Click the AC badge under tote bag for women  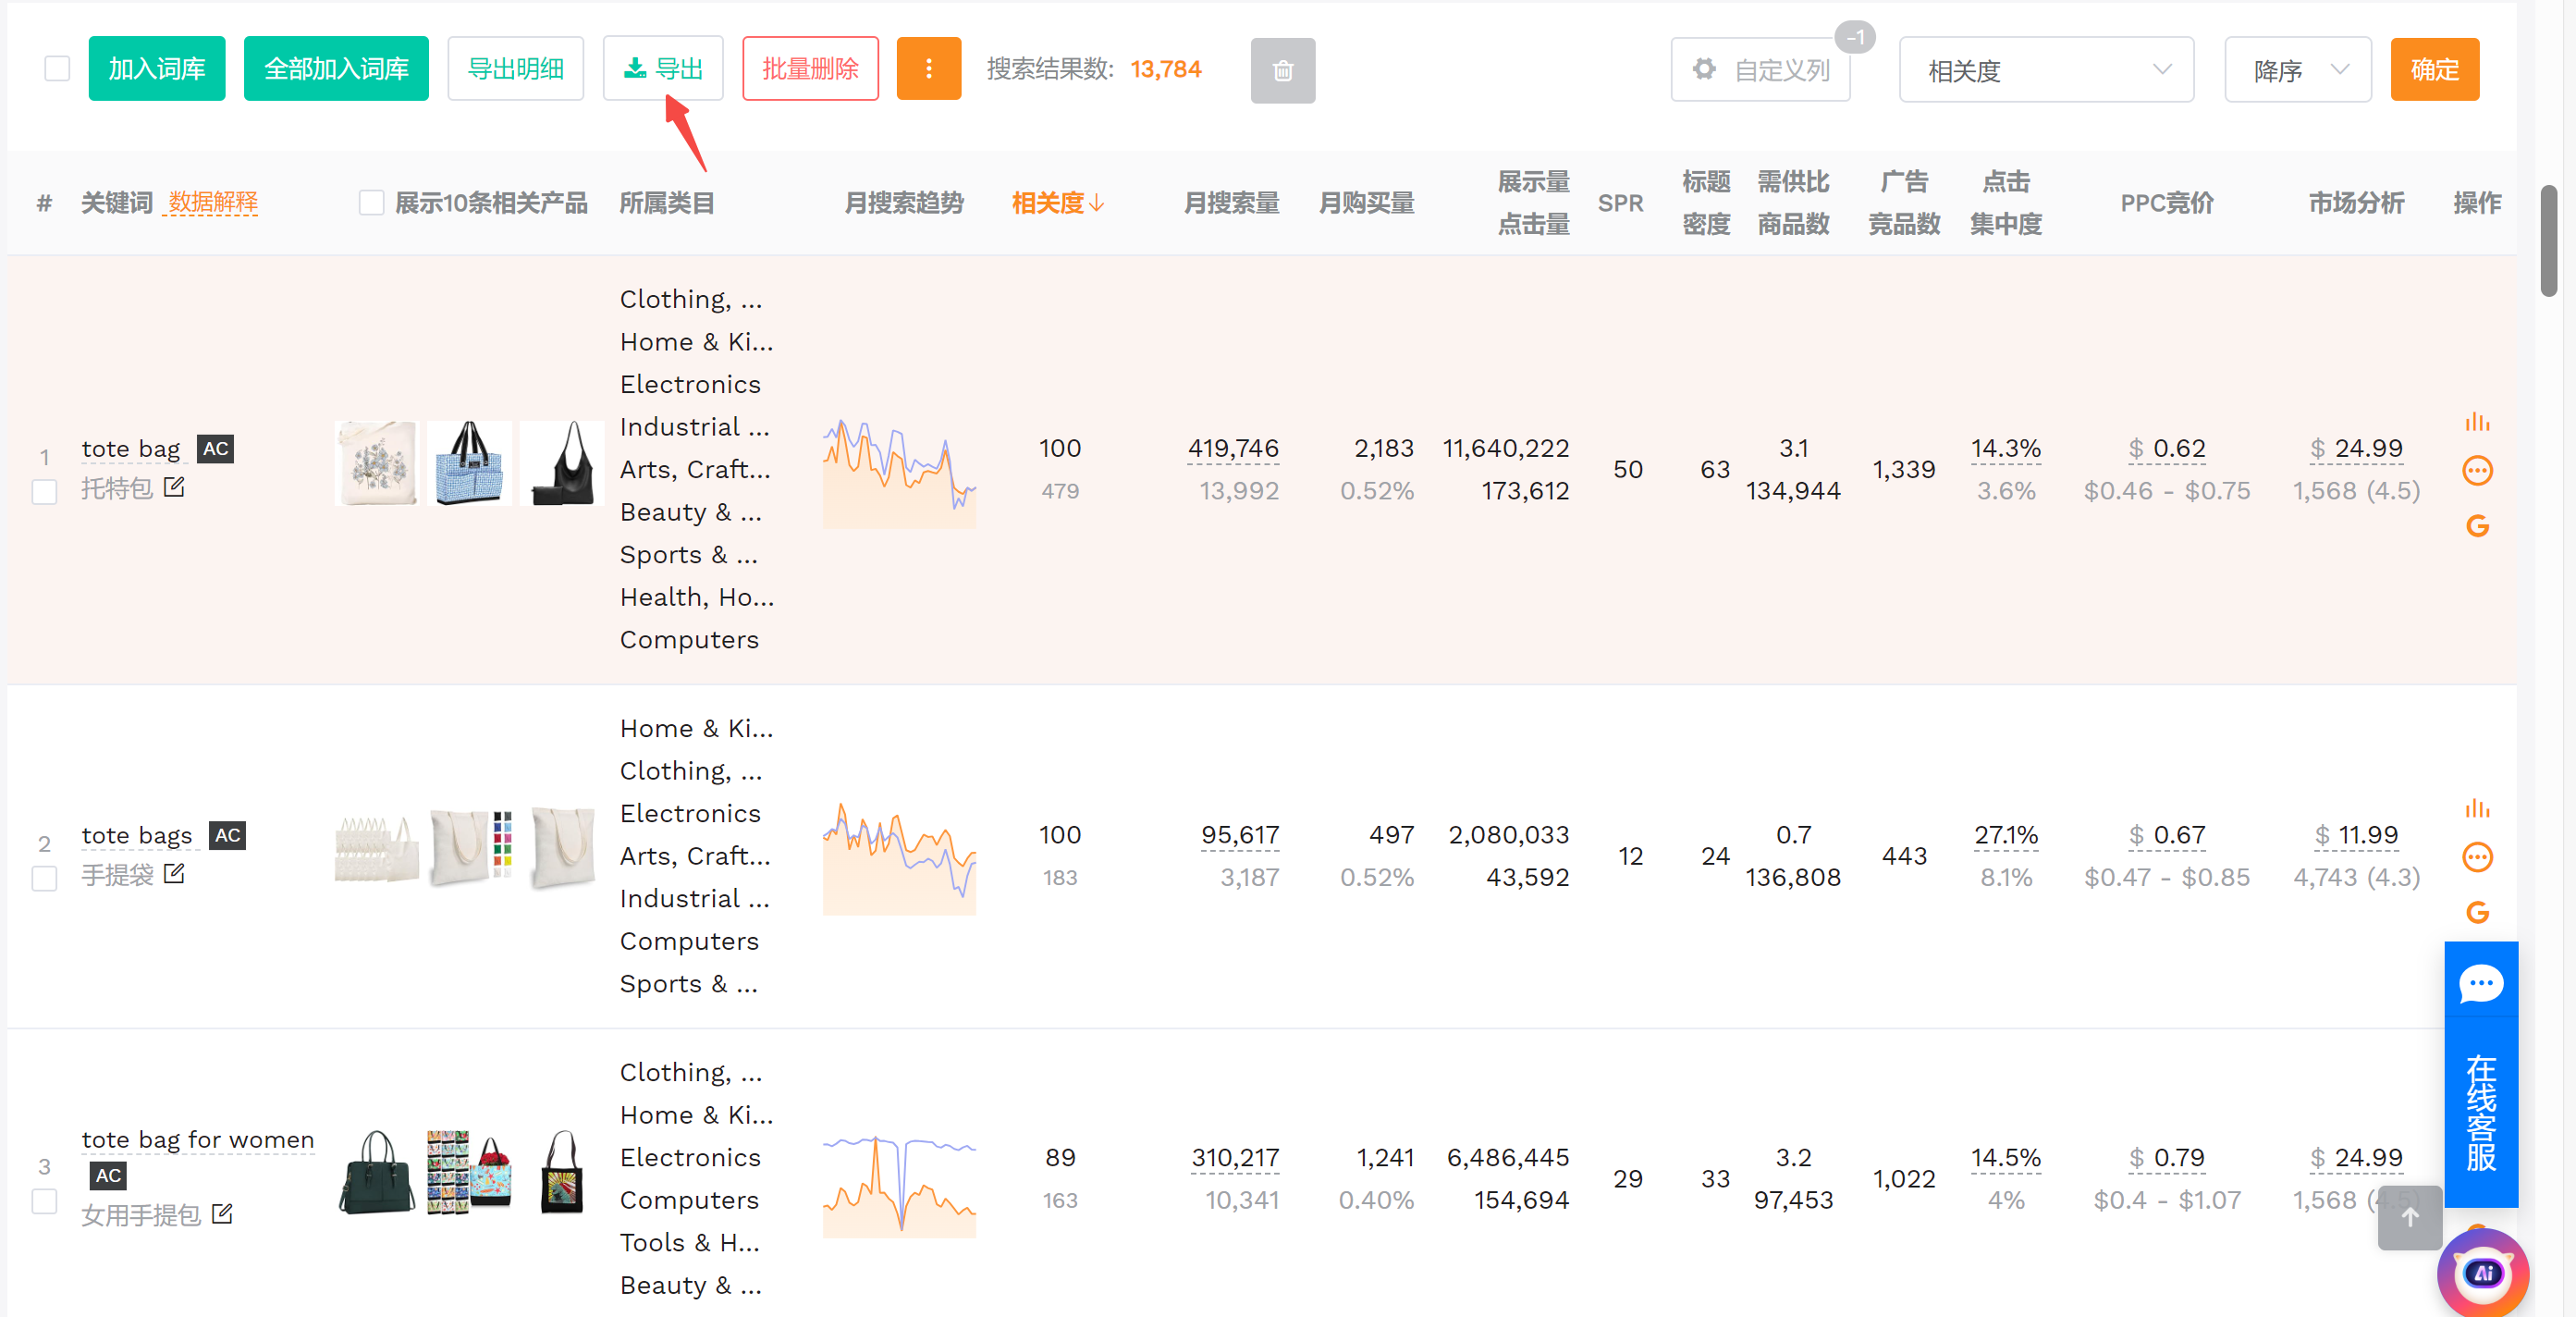coord(108,1175)
